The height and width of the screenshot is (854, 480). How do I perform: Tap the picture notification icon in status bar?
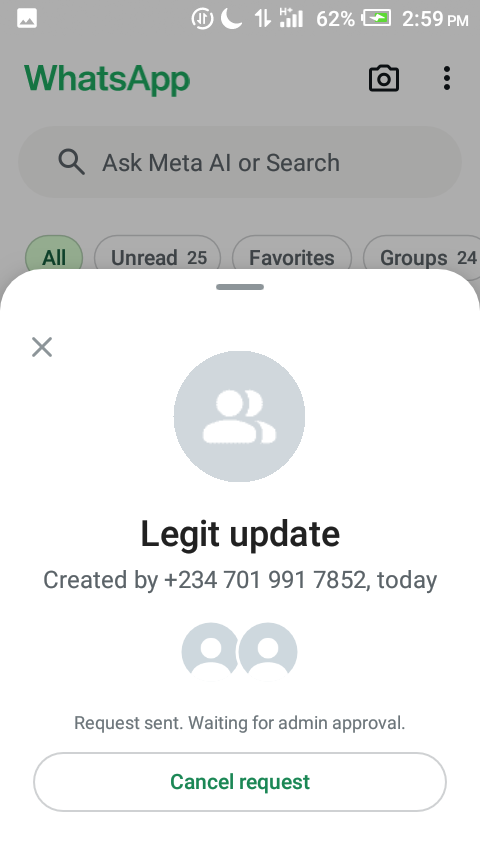tap(27, 19)
